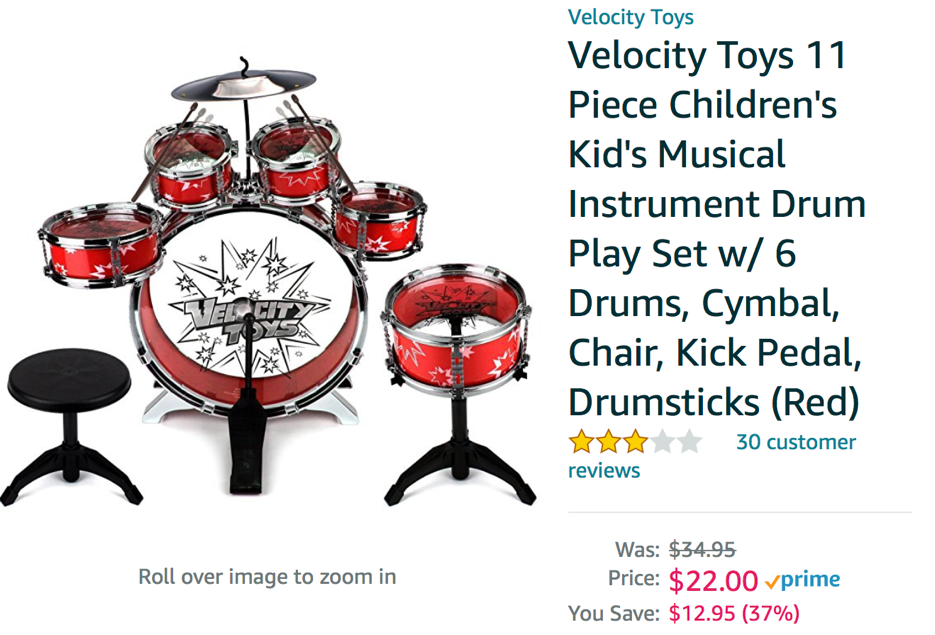Click the small red drum right of the bass drum
Screen dimensions: 935x635
(379, 221)
